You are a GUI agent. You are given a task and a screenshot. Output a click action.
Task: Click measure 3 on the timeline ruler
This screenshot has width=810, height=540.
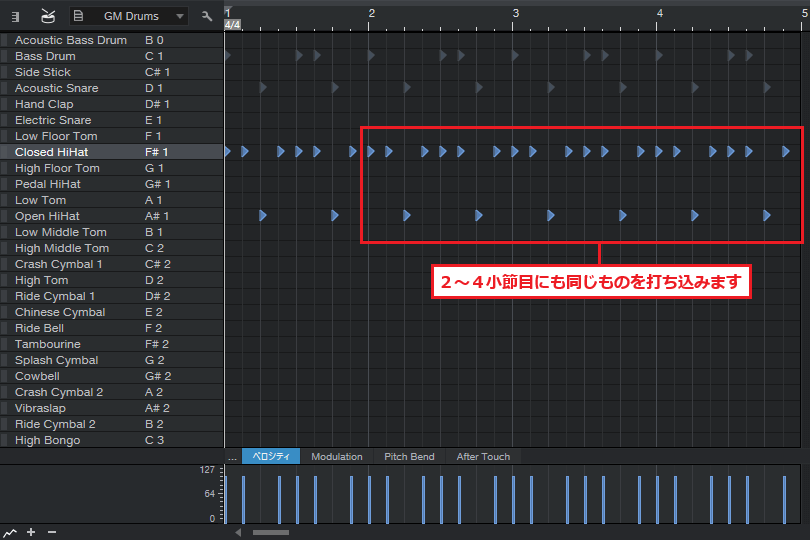(x=516, y=12)
